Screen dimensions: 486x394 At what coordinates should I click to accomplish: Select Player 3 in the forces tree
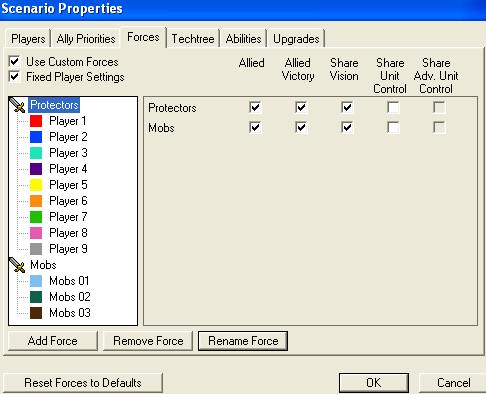(x=68, y=153)
